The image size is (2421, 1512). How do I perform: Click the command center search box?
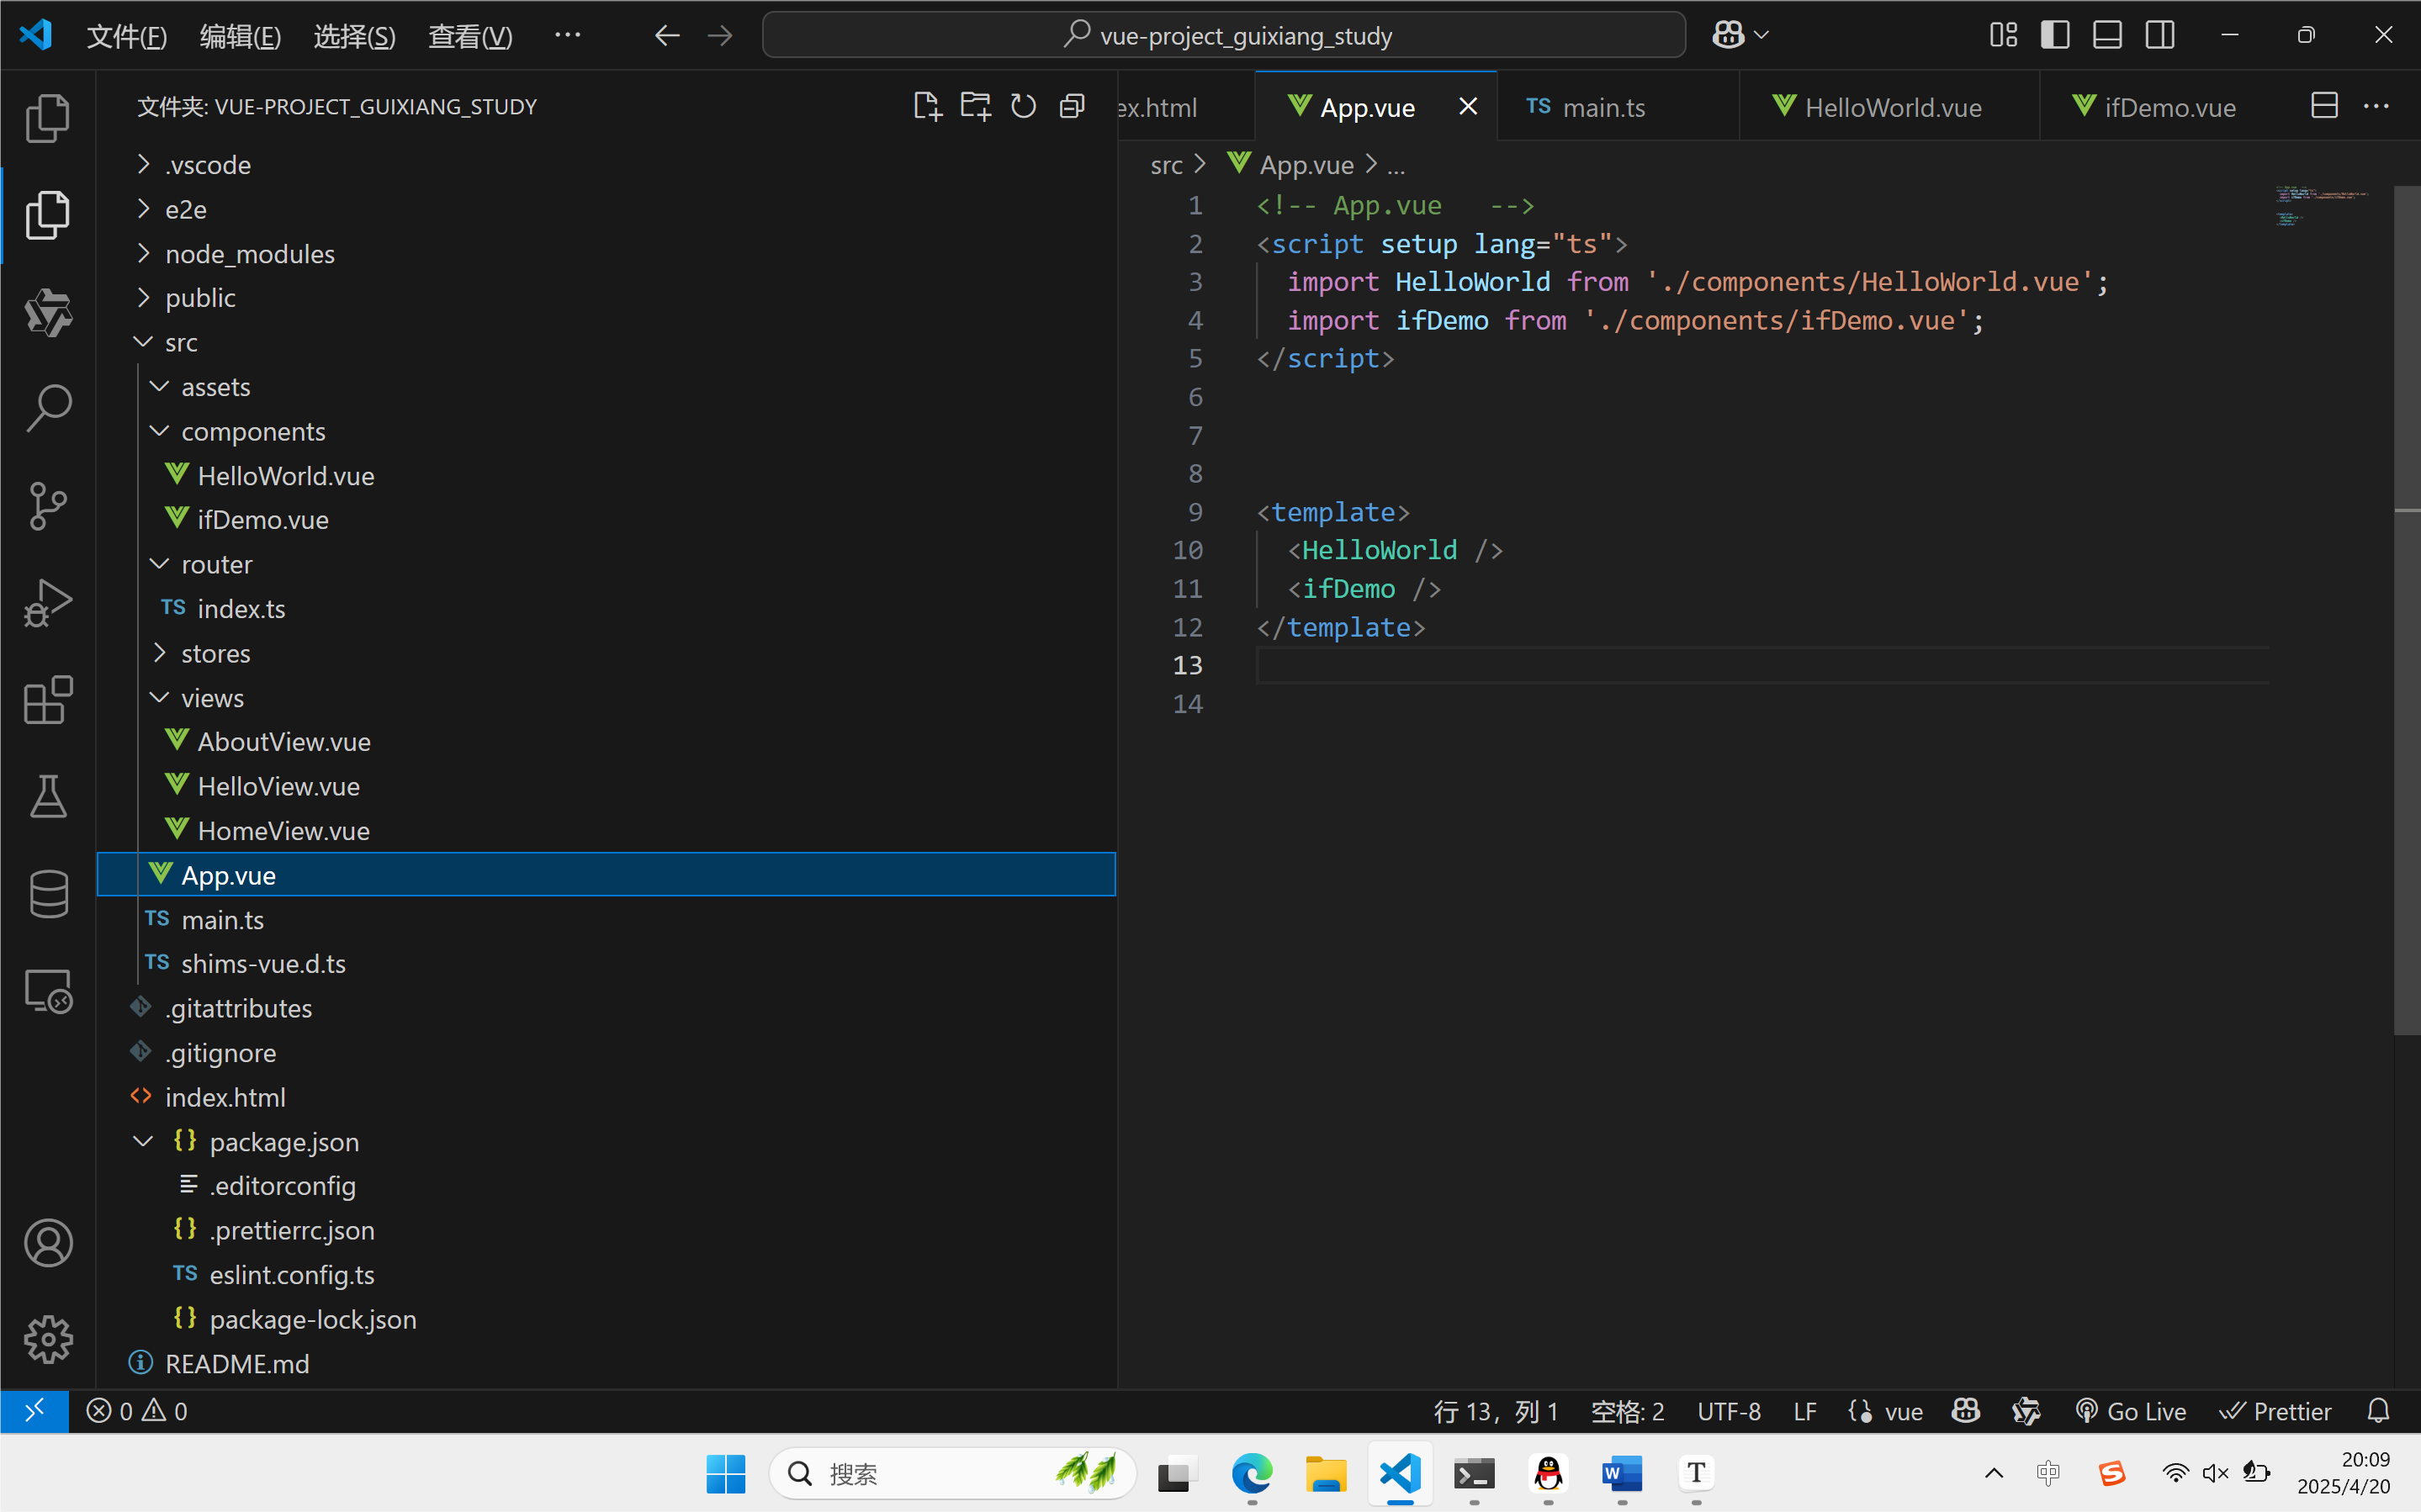[x=1223, y=36]
